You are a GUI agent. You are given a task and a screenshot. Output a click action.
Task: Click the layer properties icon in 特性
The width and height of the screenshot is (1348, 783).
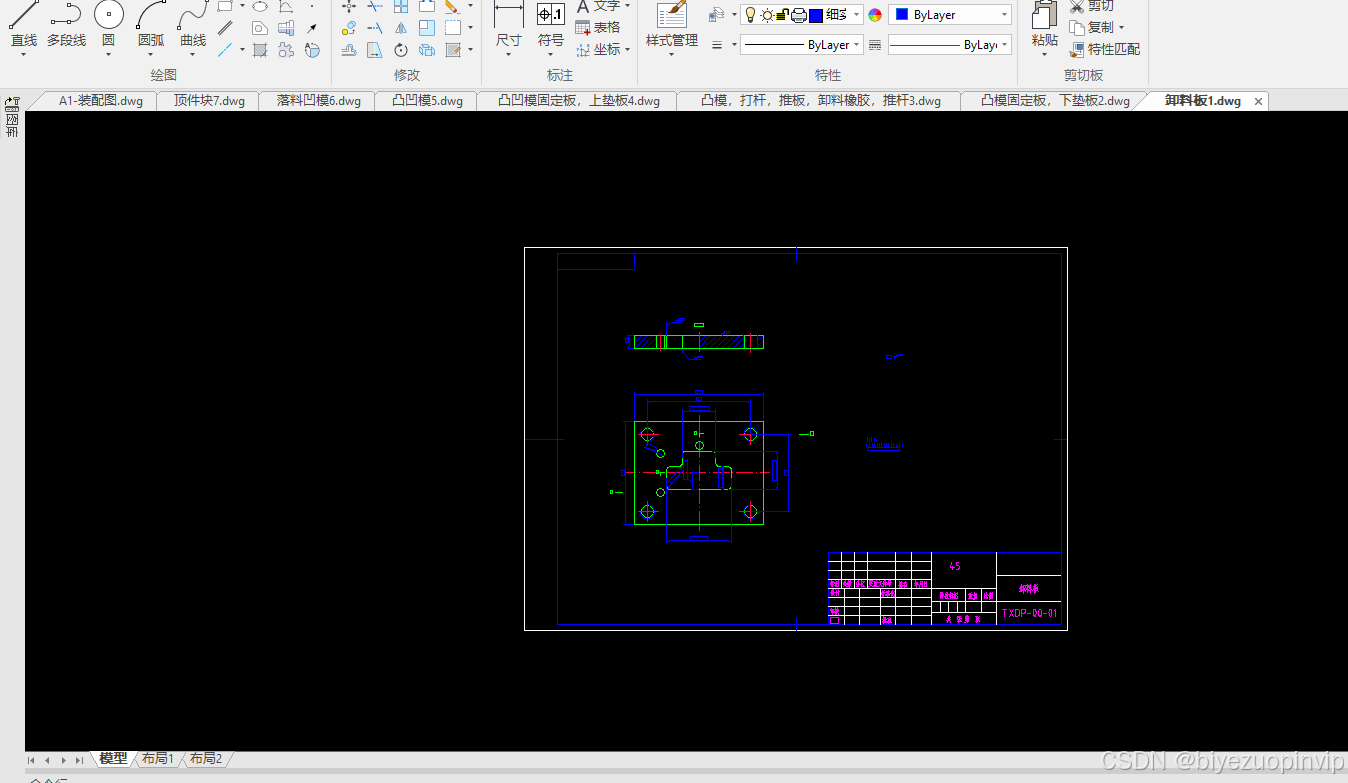[717, 15]
